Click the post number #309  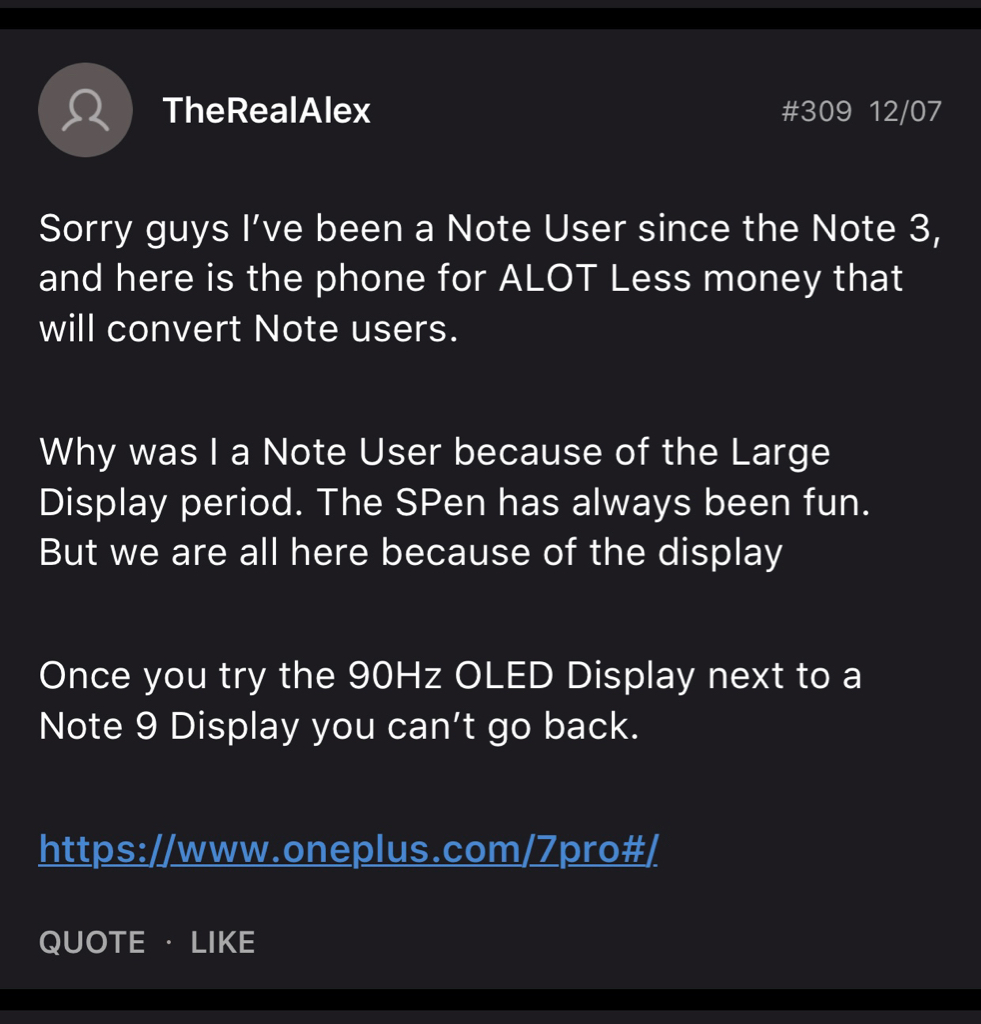[x=815, y=111]
